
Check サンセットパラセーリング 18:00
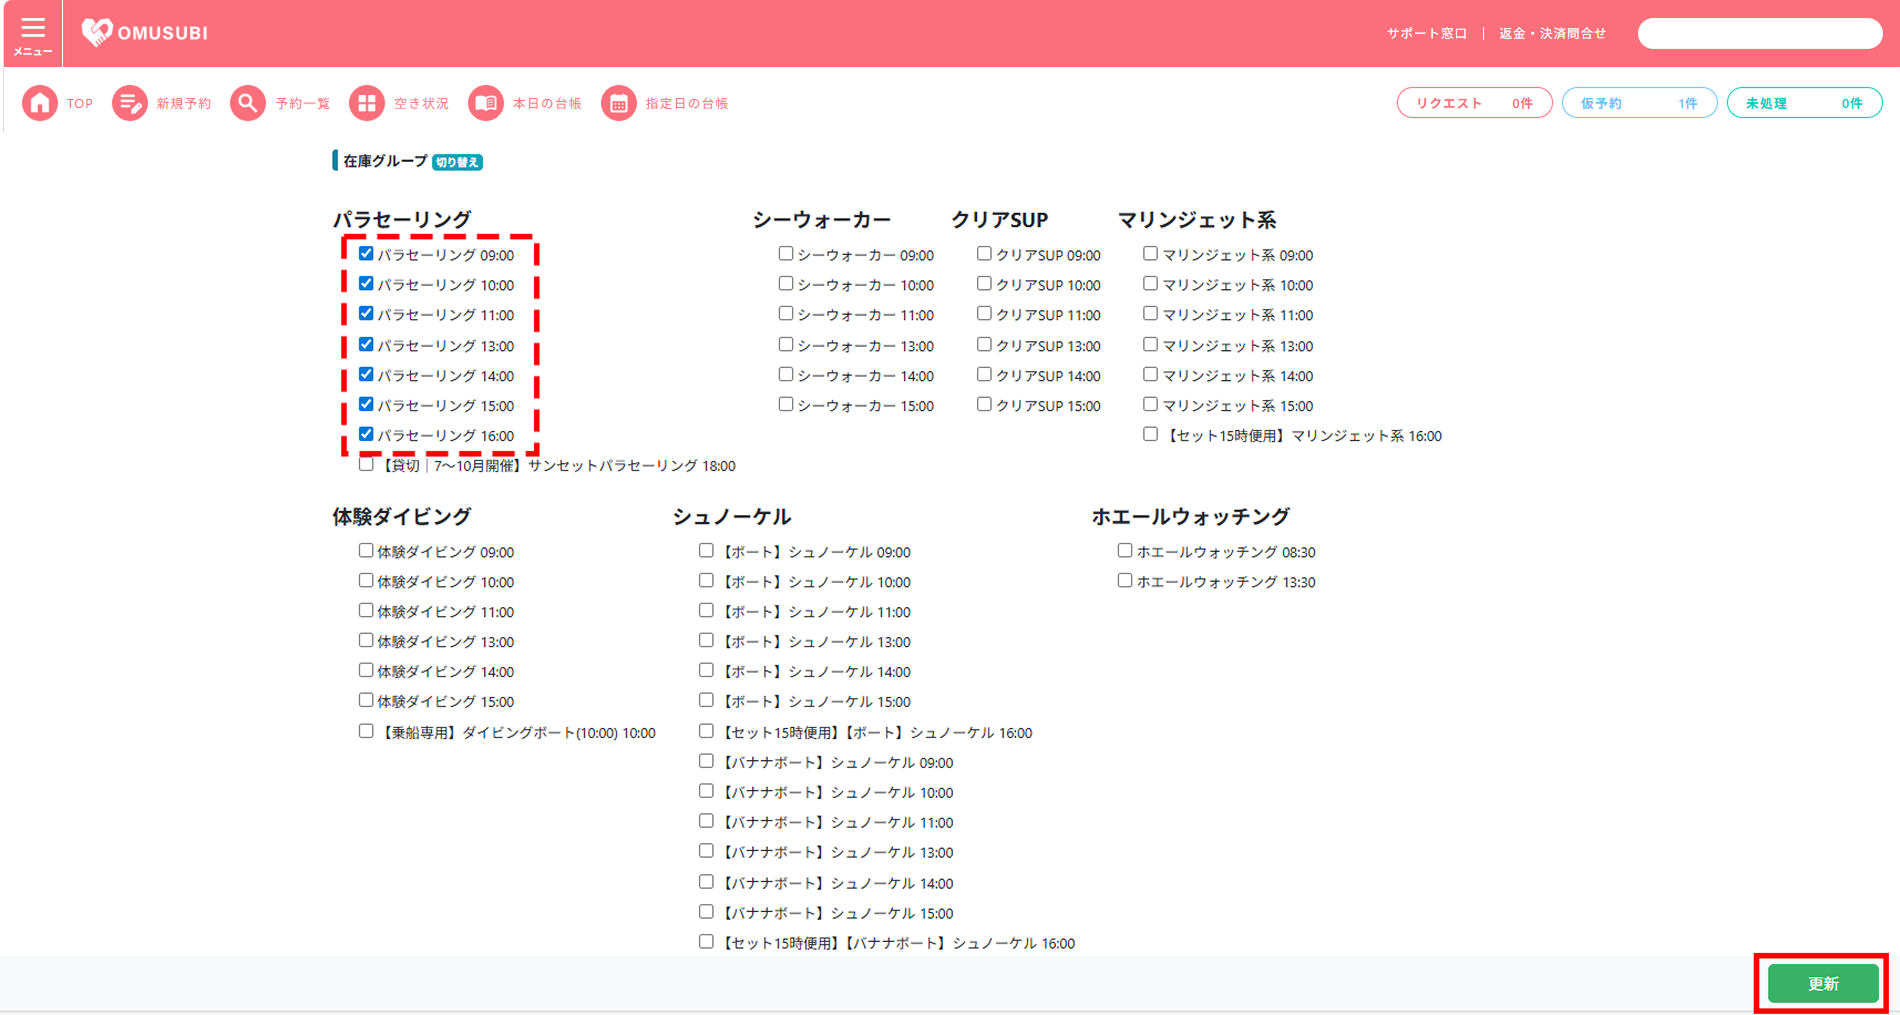tap(366, 465)
